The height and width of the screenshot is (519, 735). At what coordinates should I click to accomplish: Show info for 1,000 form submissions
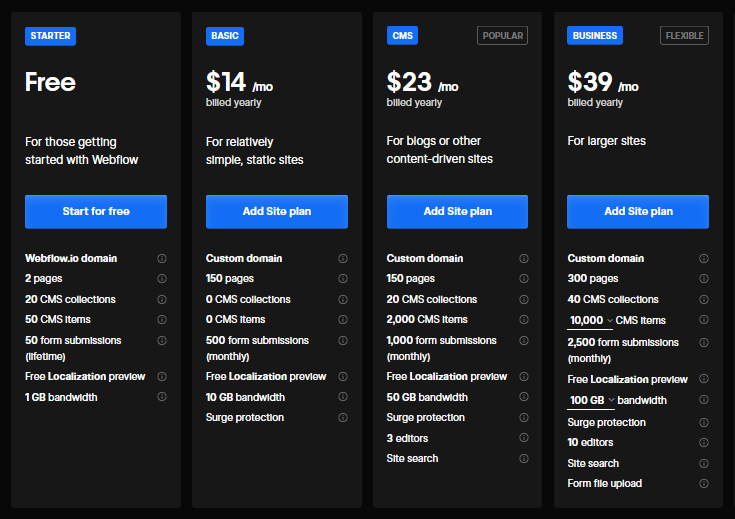point(524,340)
